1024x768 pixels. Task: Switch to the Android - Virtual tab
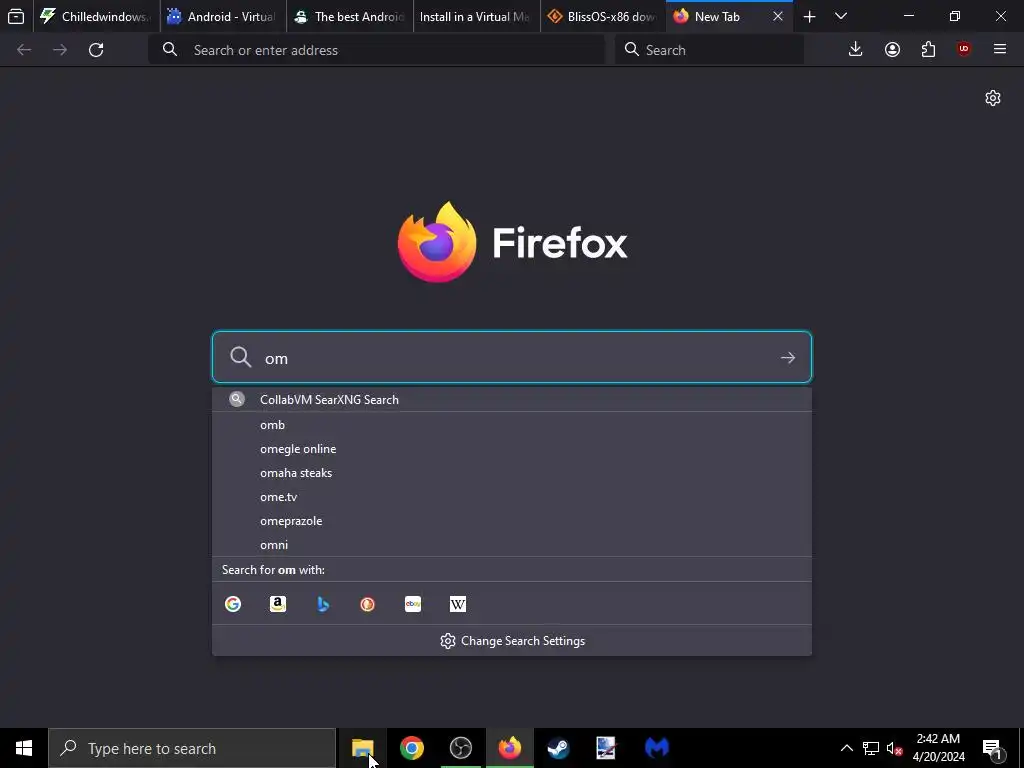click(223, 16)
